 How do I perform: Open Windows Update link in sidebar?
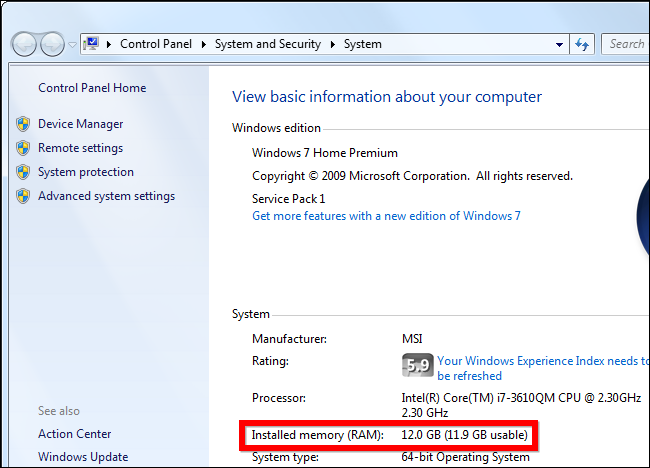point(82,457)
